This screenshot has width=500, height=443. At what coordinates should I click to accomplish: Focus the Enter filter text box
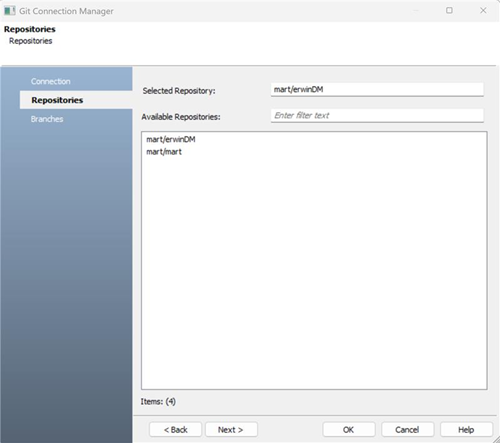point(377,115)
